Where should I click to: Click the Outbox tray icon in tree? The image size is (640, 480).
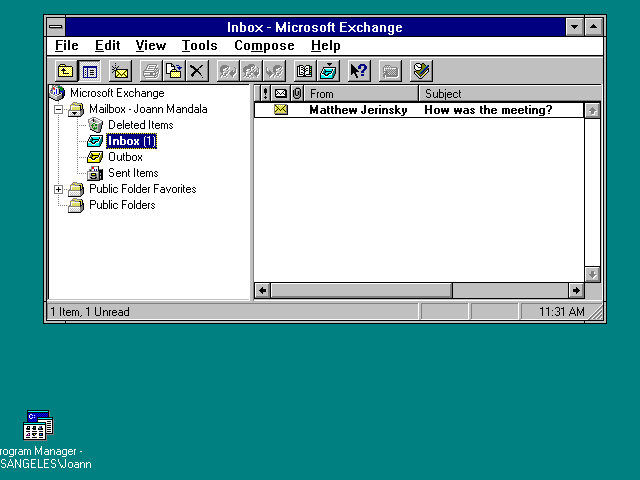(x=95, y=157)
